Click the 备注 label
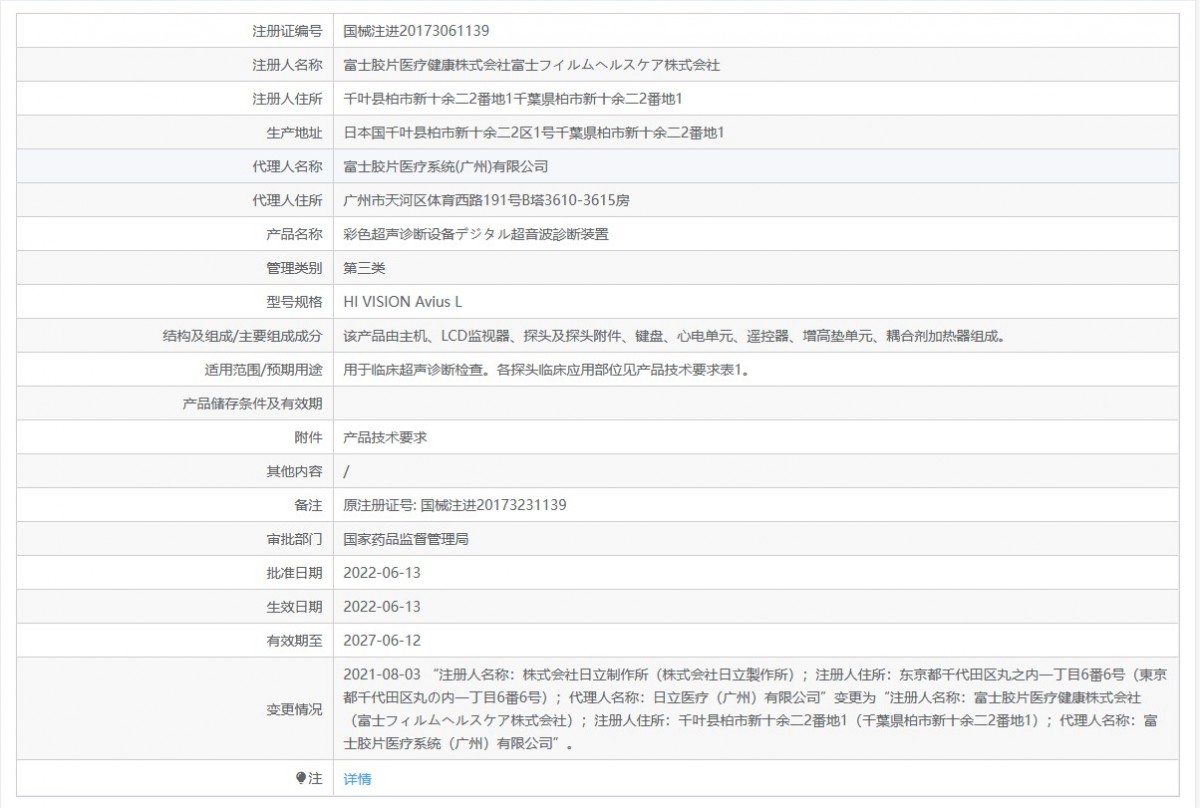1200x808 pixels. click(308, 505)
